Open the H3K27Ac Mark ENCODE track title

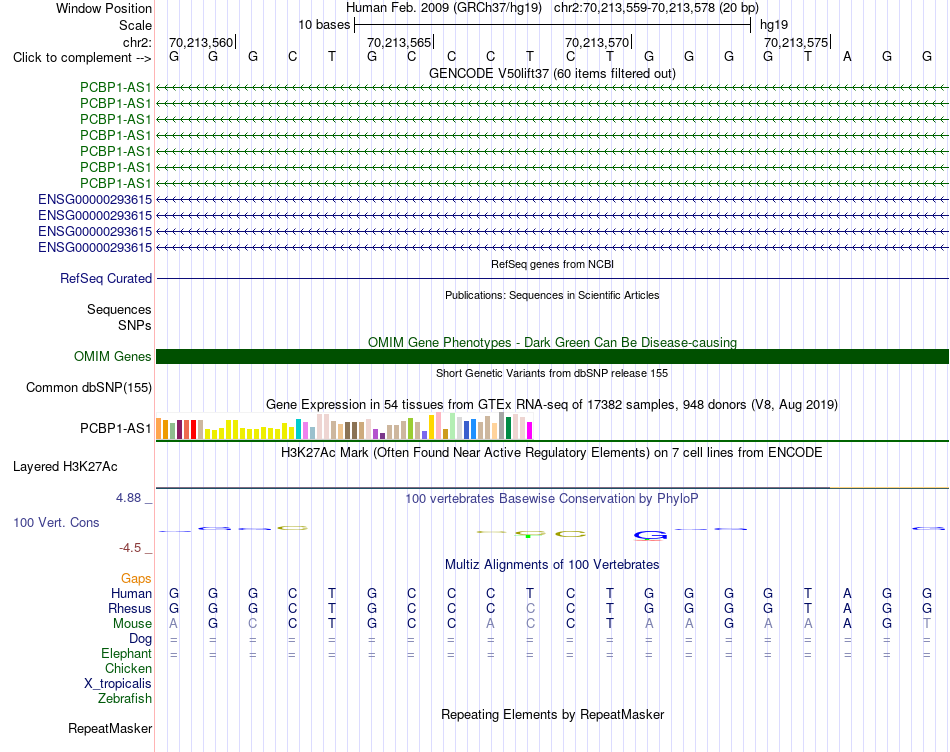coord(552,453)
